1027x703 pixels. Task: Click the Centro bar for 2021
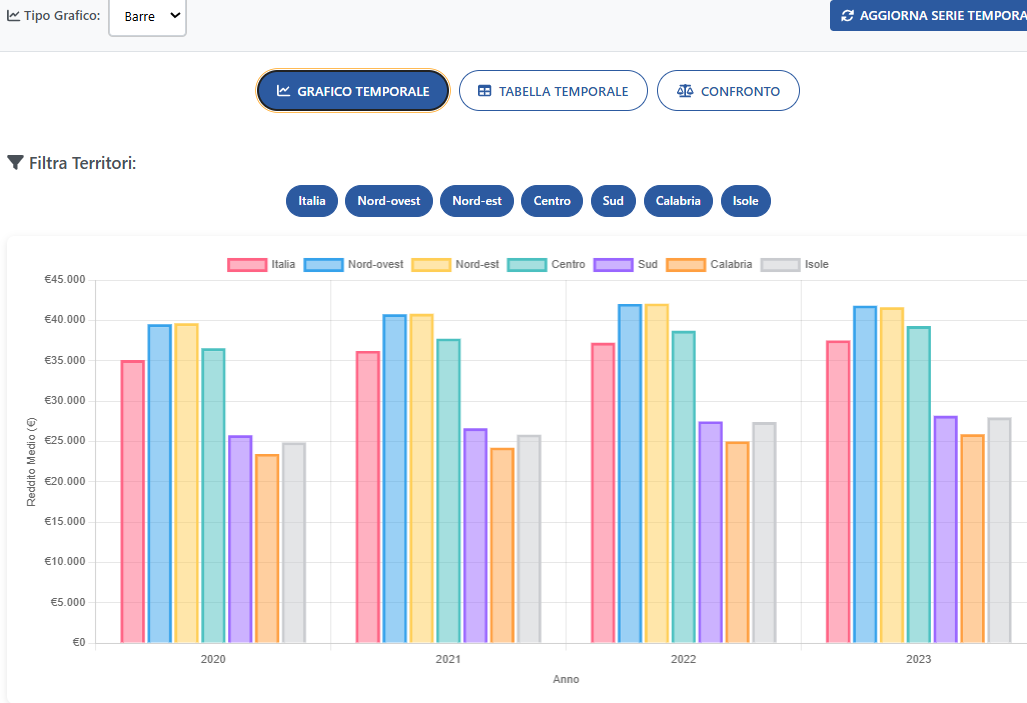[x=449, y=491]
